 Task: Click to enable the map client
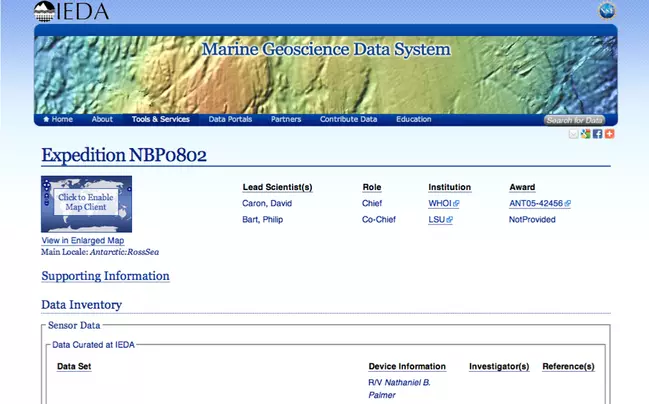(x=86, y=204)
